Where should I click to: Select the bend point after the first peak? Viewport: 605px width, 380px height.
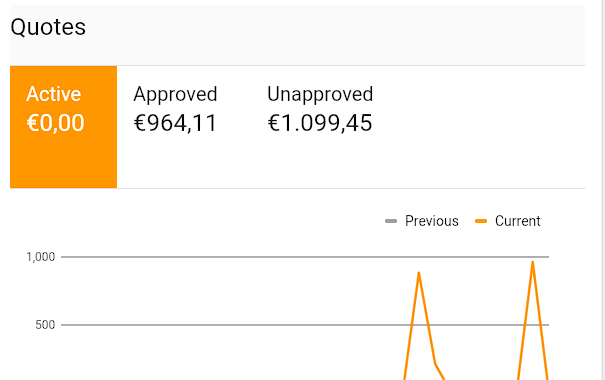click(435, 363)
